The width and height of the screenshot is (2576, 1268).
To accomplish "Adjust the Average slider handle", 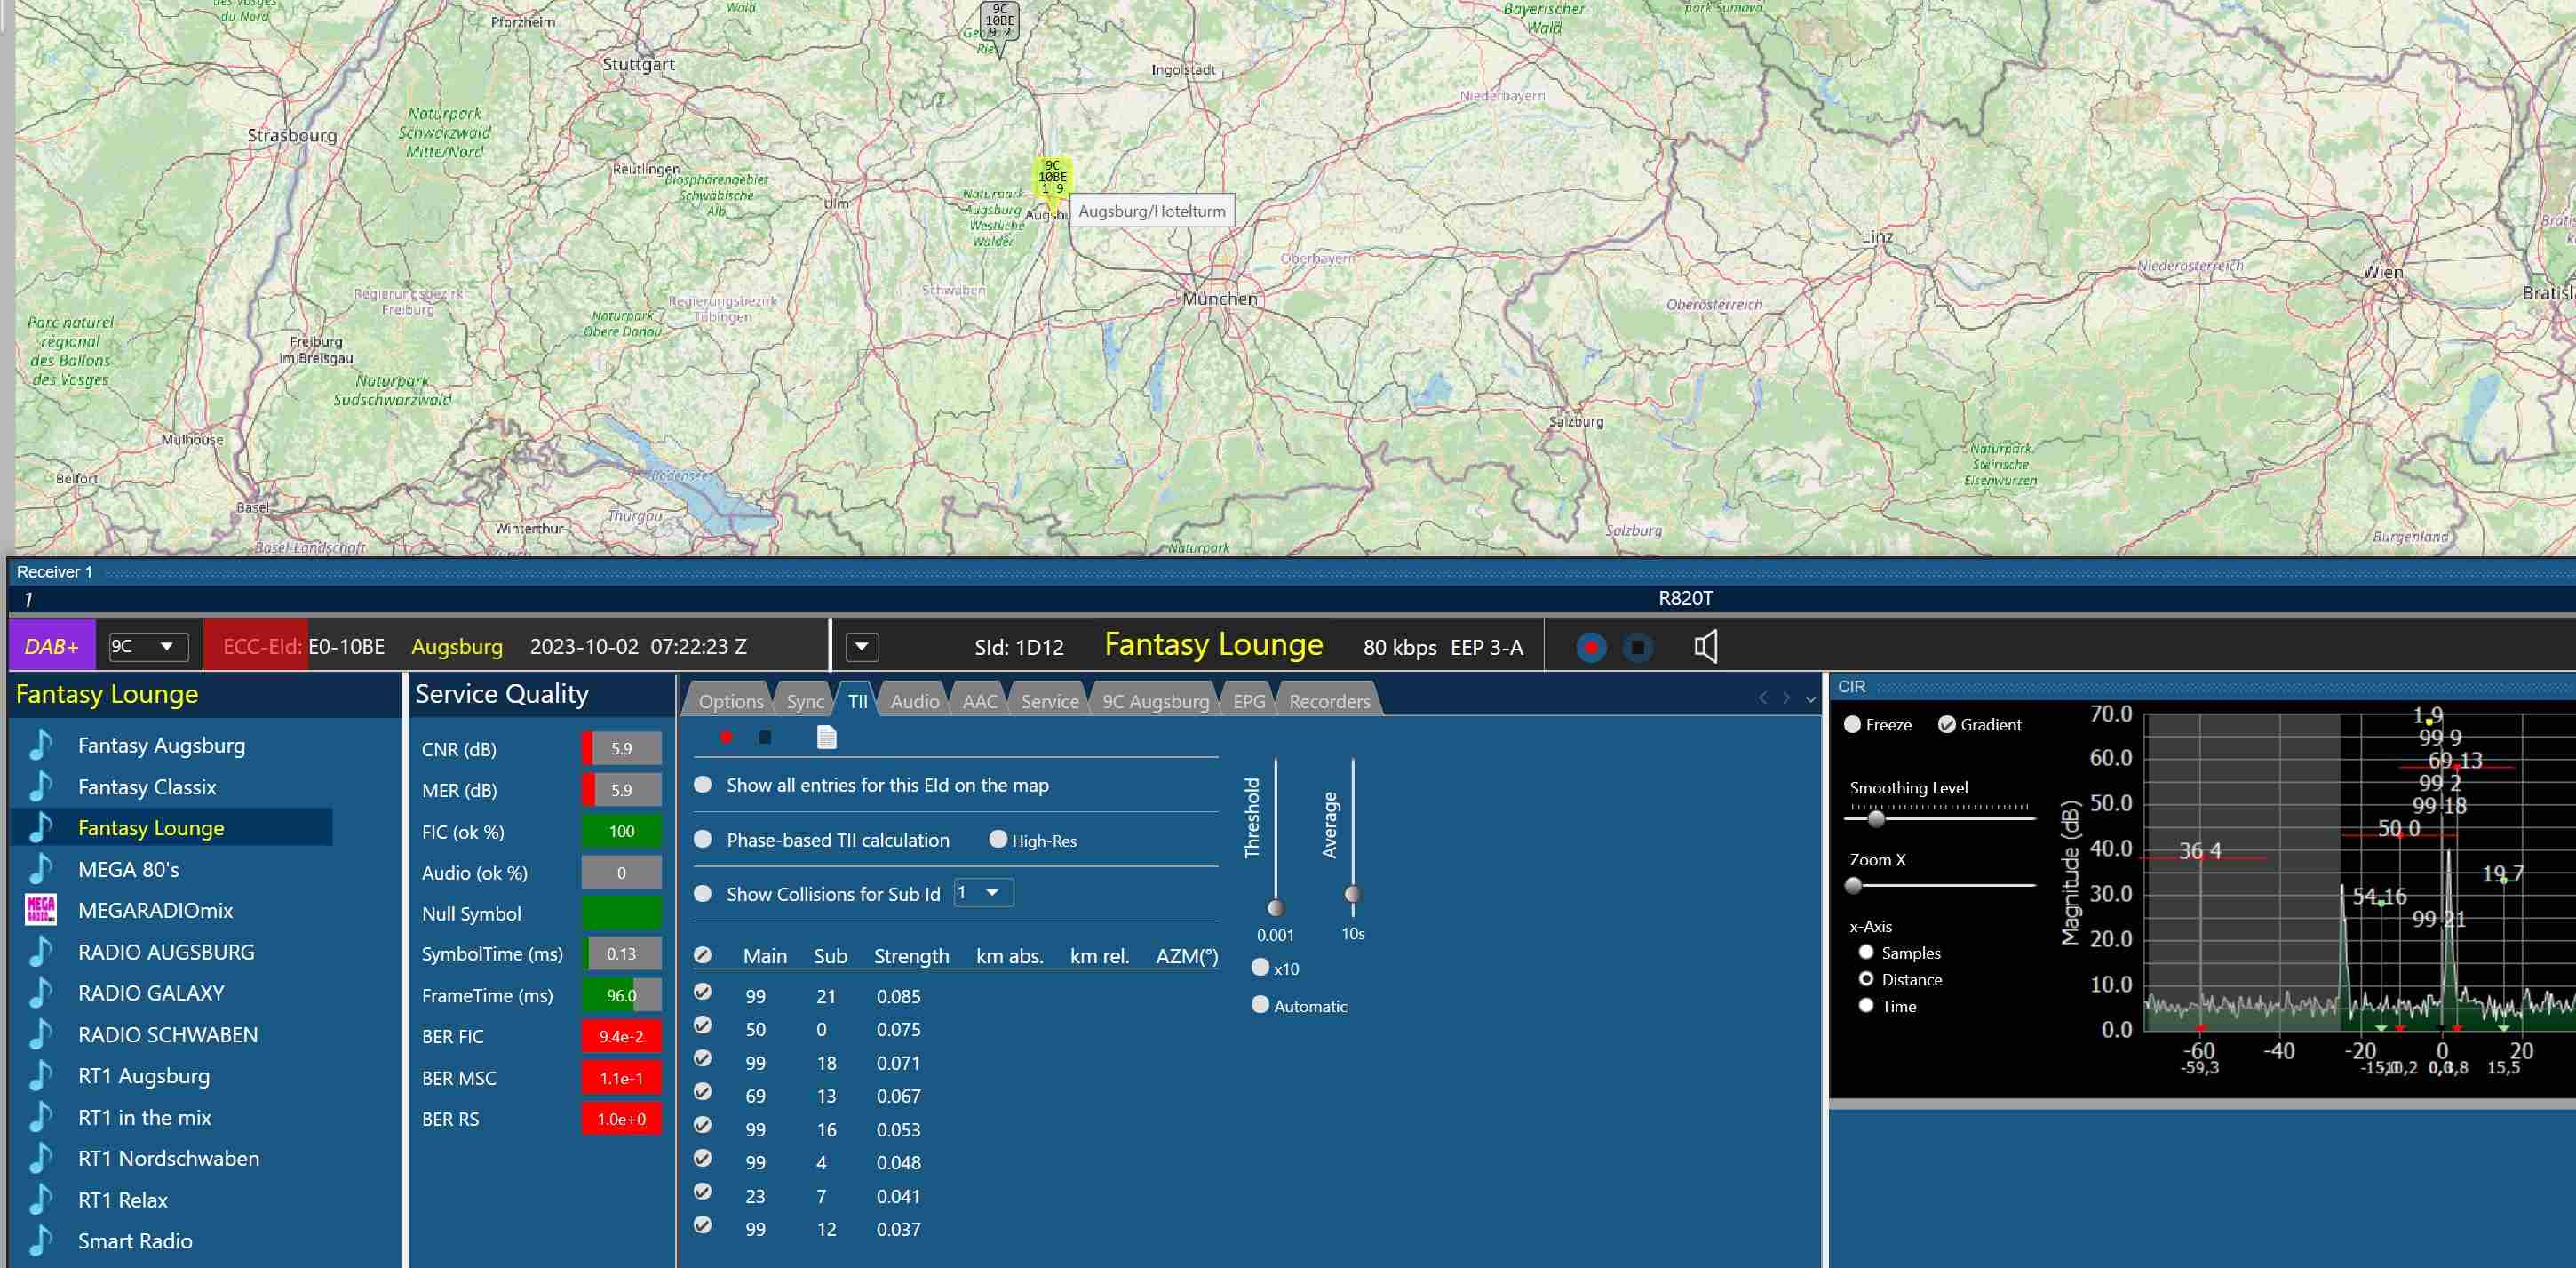I will 1353,894.
